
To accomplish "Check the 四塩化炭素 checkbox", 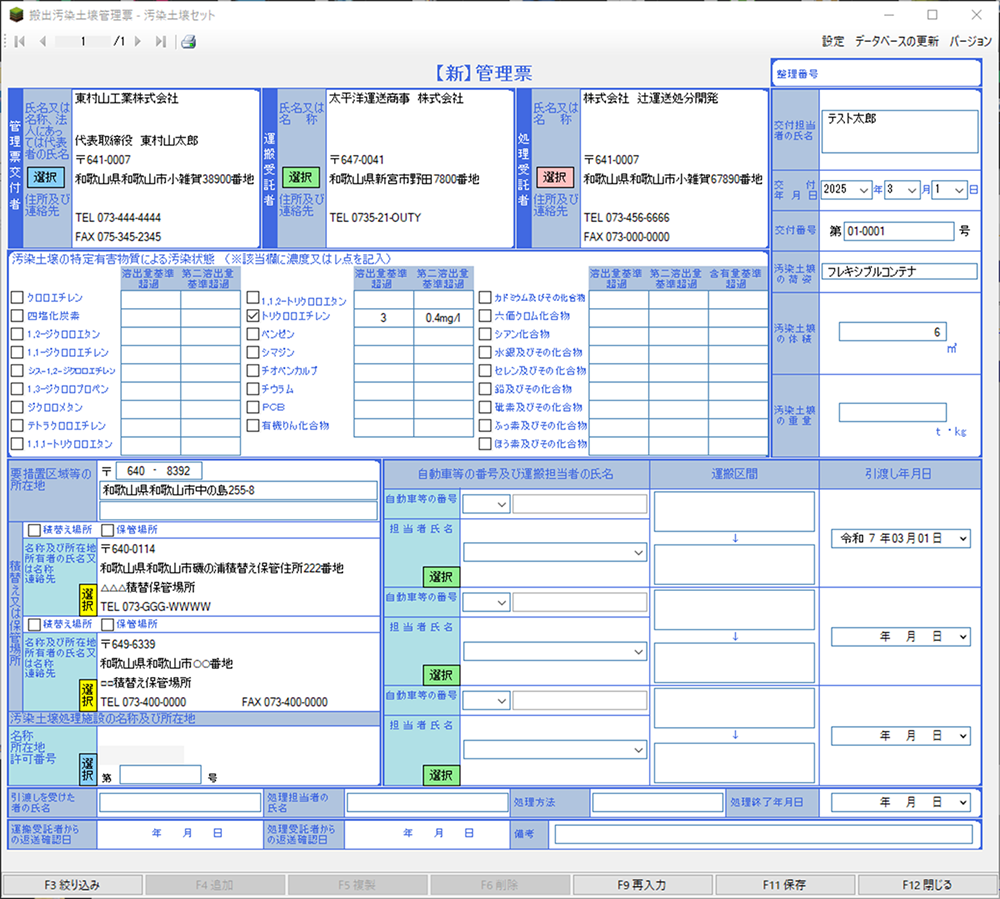I will pos(17,316).
